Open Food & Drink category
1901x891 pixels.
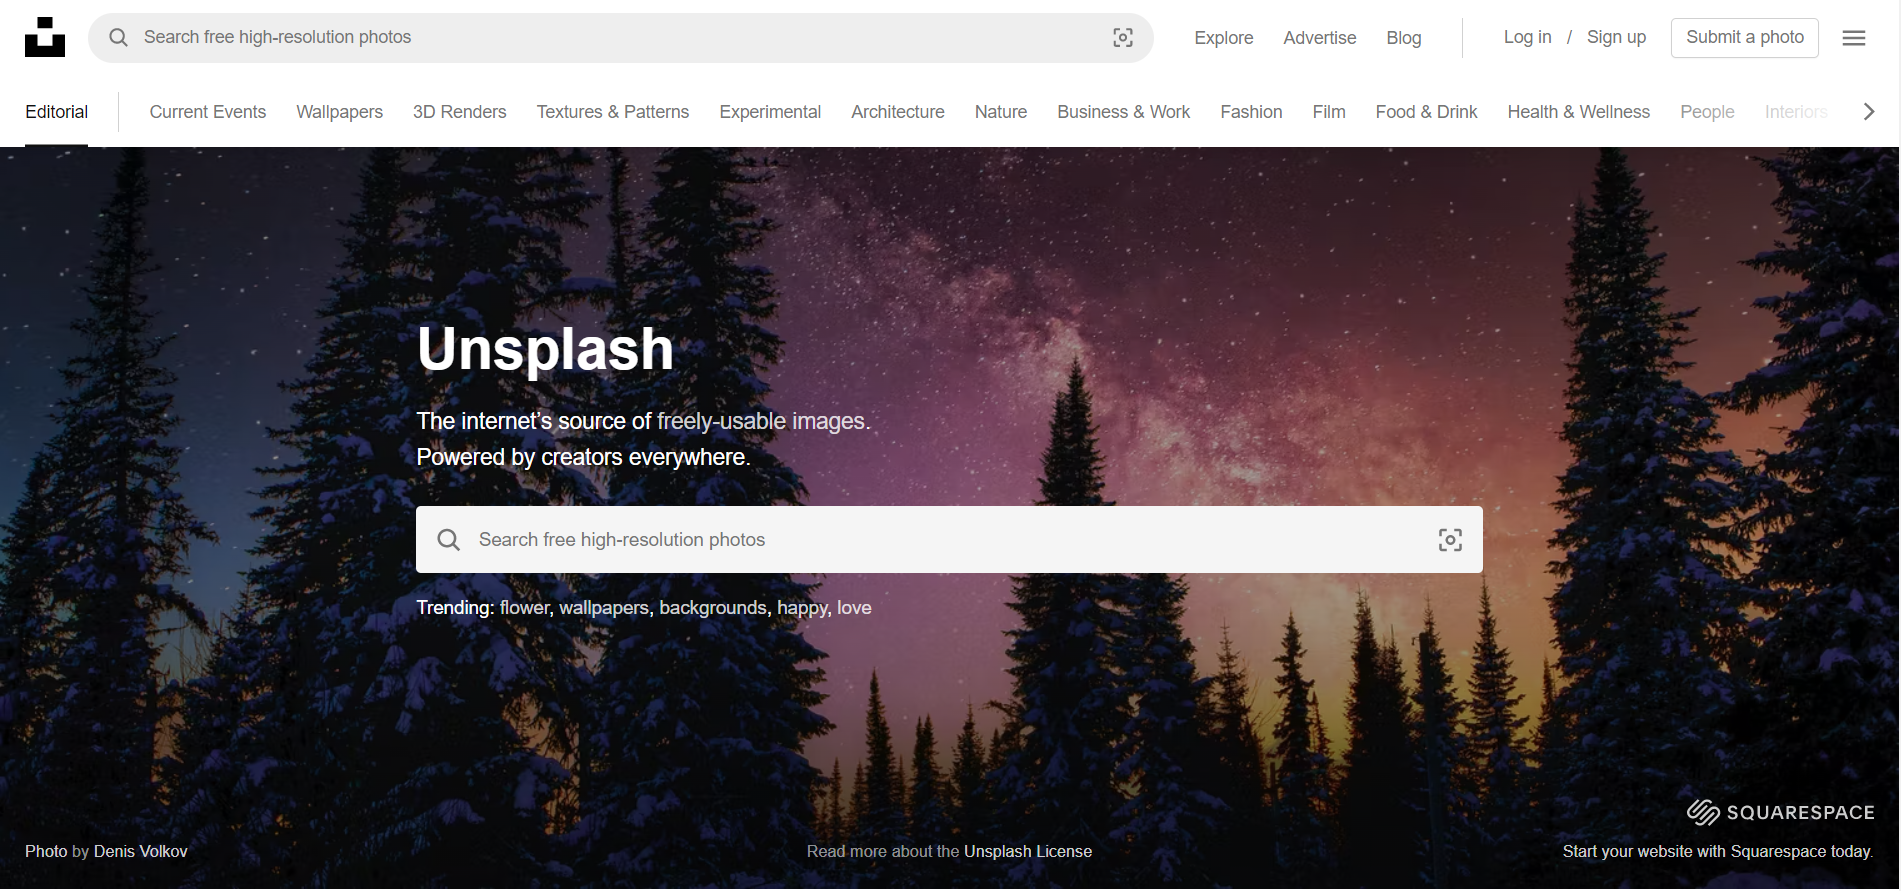coord(1426,112)
